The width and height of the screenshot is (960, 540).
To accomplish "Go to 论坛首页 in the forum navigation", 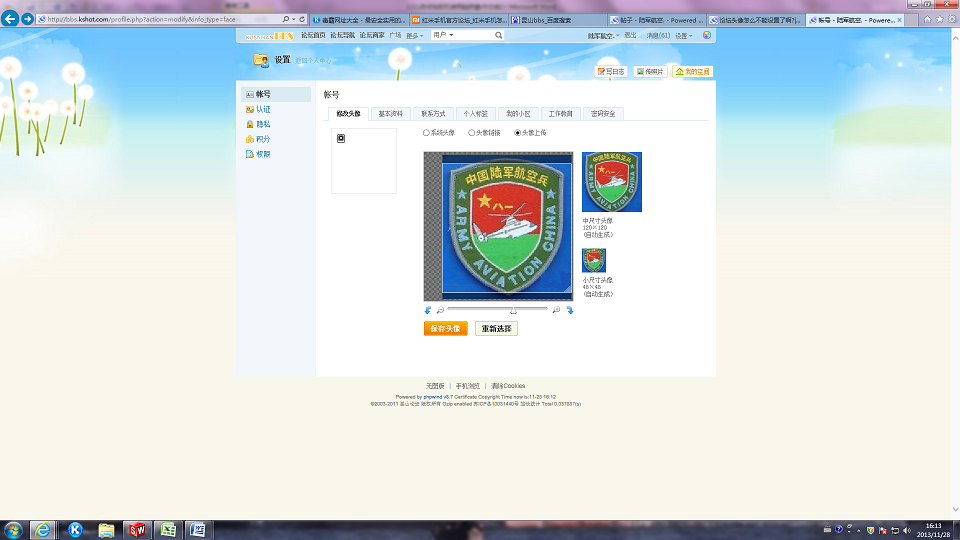I will pos(313,36).
